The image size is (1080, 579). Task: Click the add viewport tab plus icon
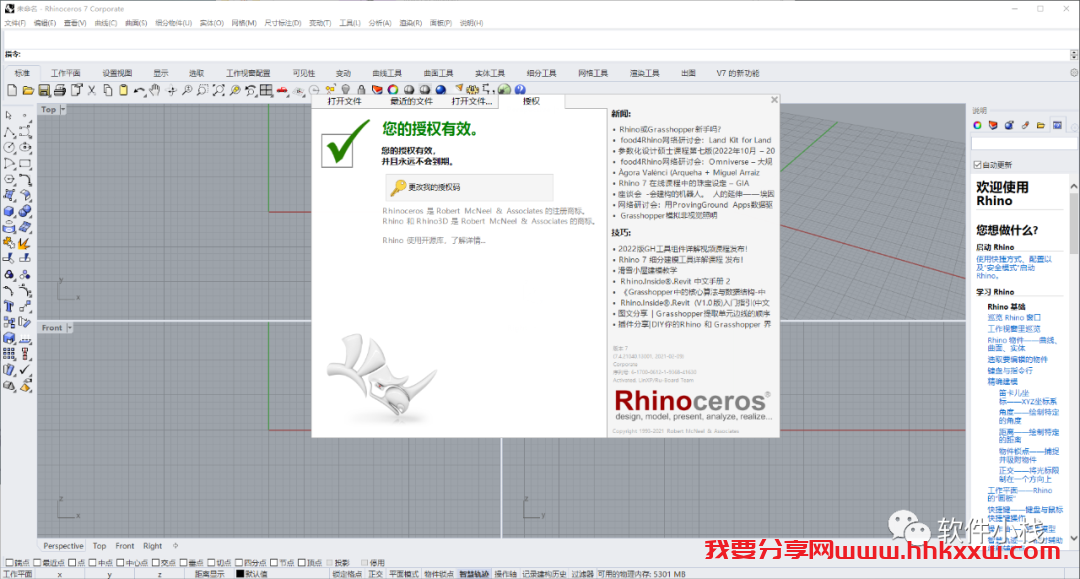[x=176, y=545]
